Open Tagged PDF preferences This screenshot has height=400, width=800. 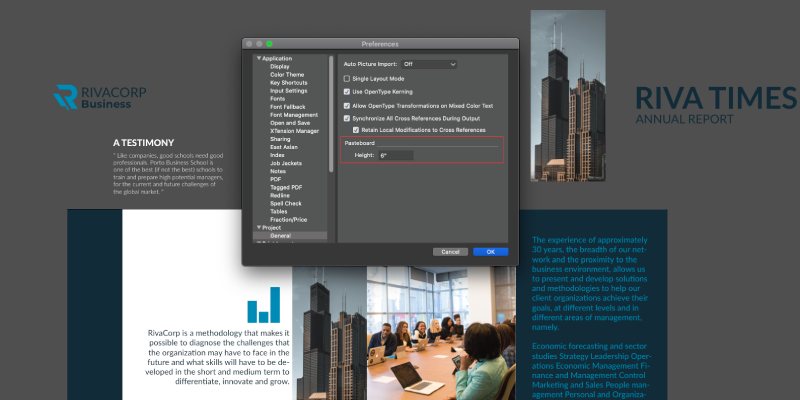[286, 187]
